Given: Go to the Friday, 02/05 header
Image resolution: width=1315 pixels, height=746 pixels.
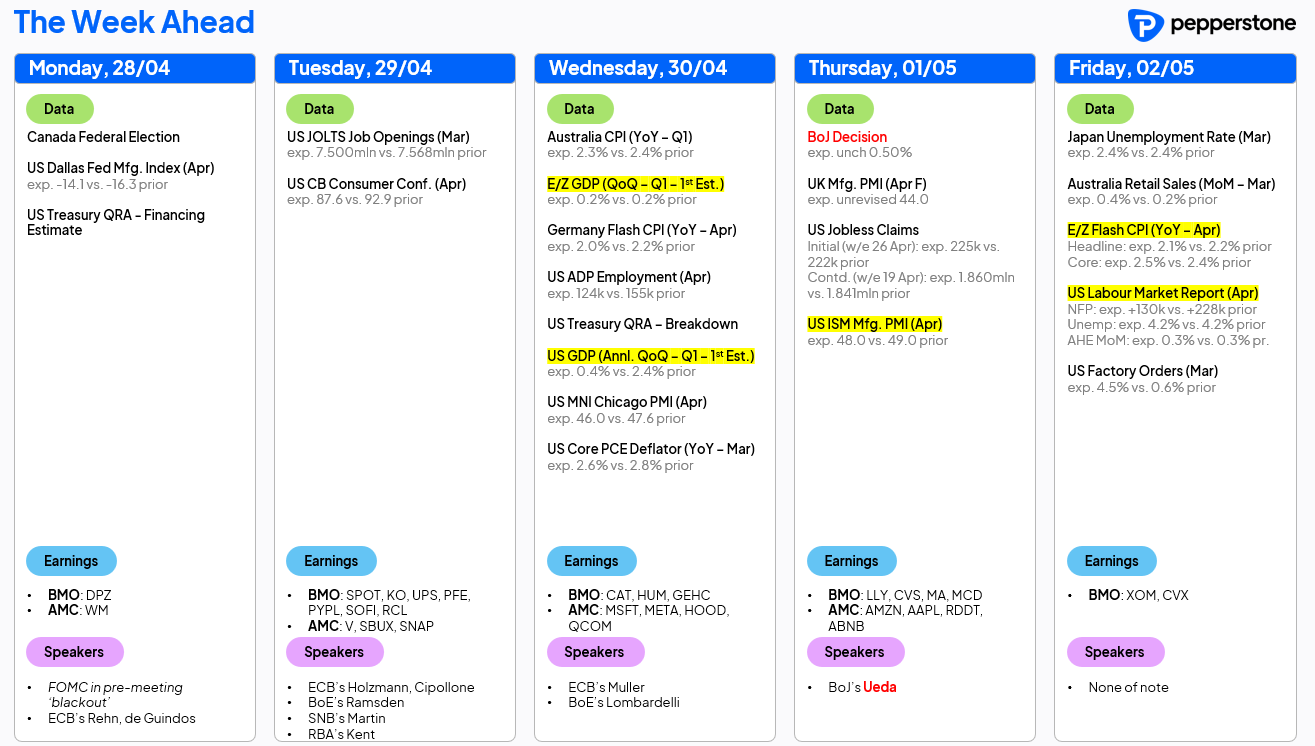Looking at the screenshot, I should 1131,68.
